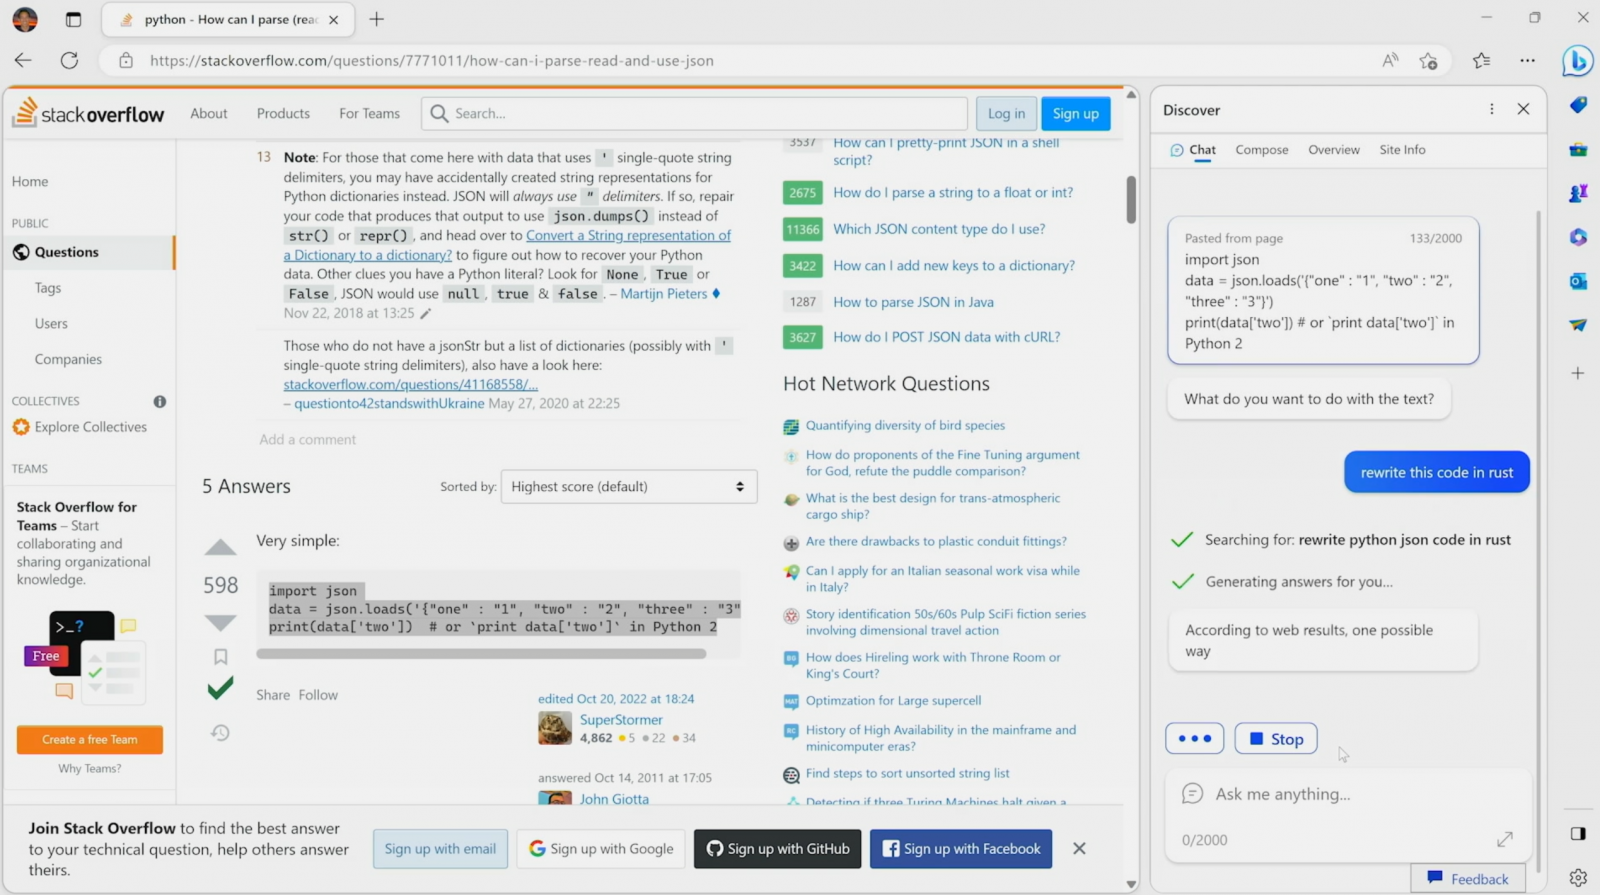Click the Sign up button in header
The image size is (1600, 895).
(x=1075, y=113)
